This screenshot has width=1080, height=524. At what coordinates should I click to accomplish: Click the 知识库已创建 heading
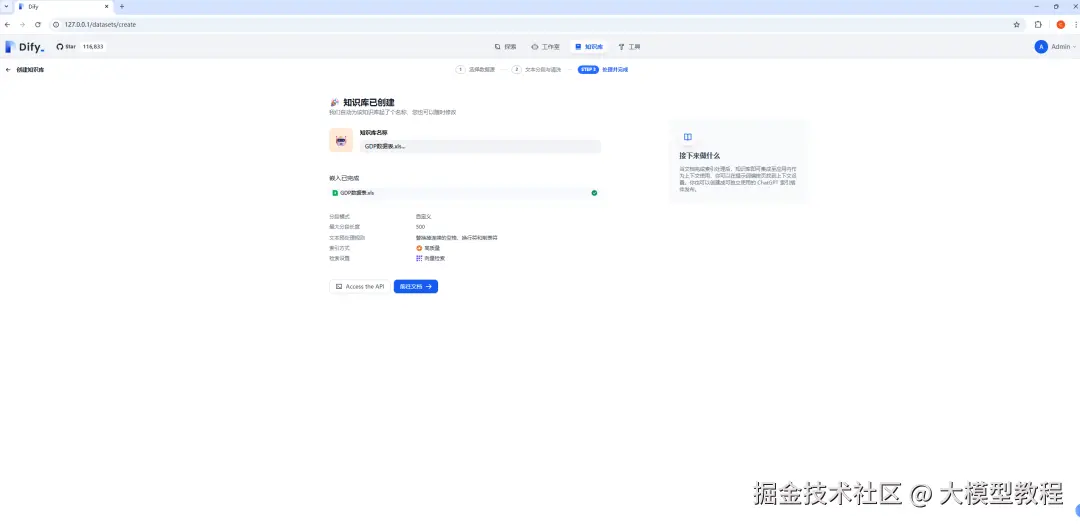[x=368, y=102]
